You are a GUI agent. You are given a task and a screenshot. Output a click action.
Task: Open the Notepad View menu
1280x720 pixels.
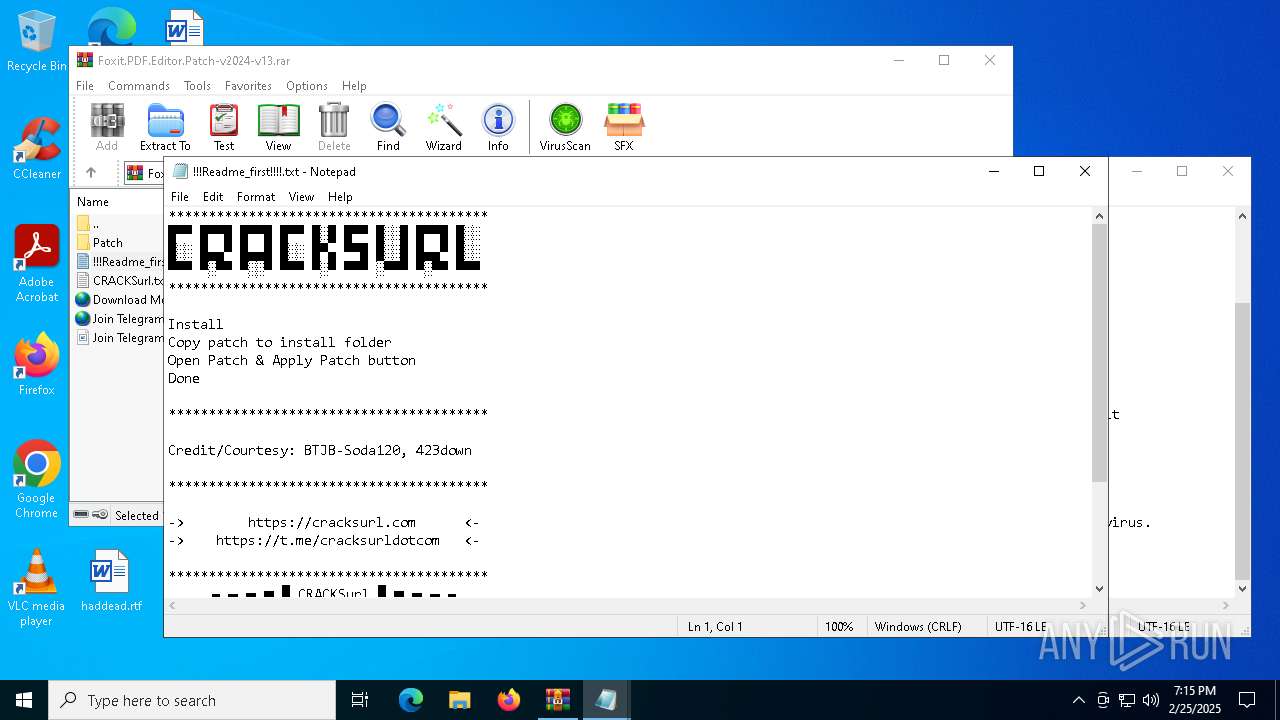pos(301,197)
